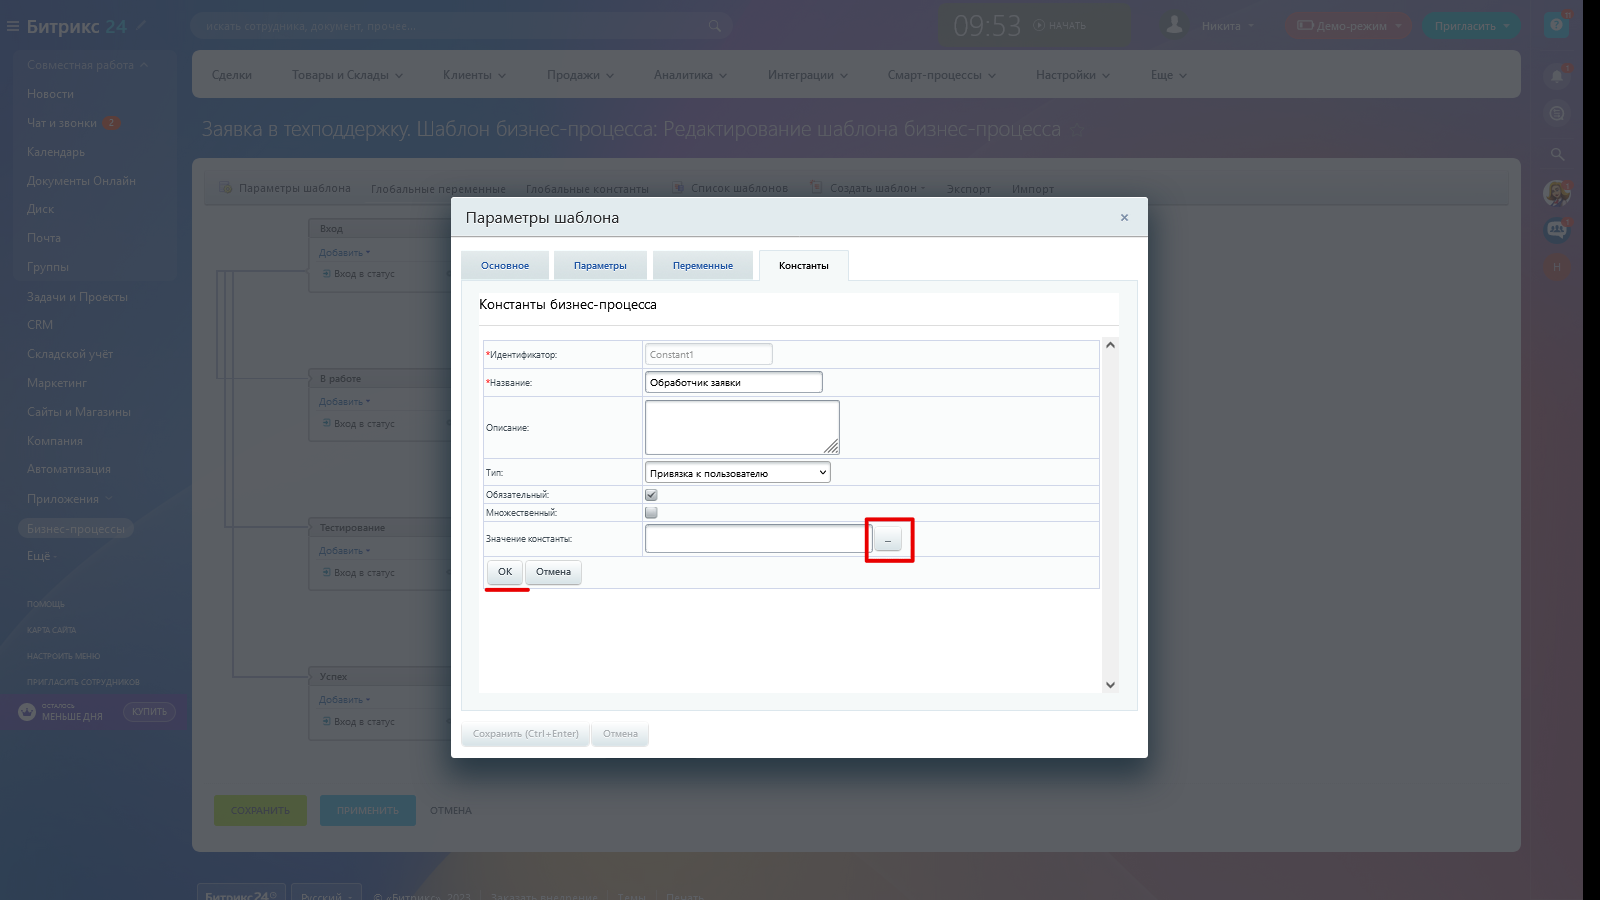
Task: Open Глобальные переменные toolbar item
Action: click(438, 189)
